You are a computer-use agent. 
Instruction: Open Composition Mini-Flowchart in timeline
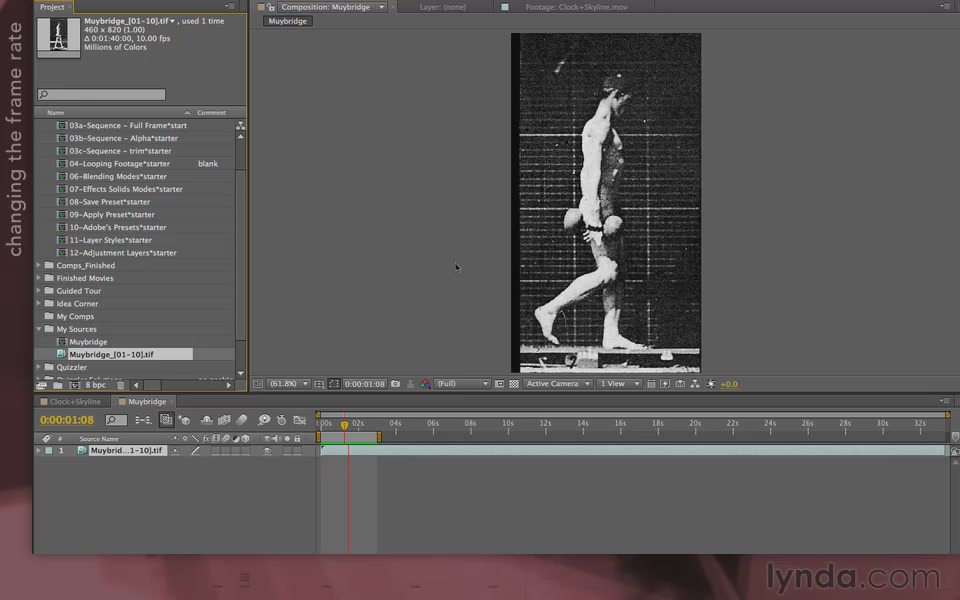143,420
